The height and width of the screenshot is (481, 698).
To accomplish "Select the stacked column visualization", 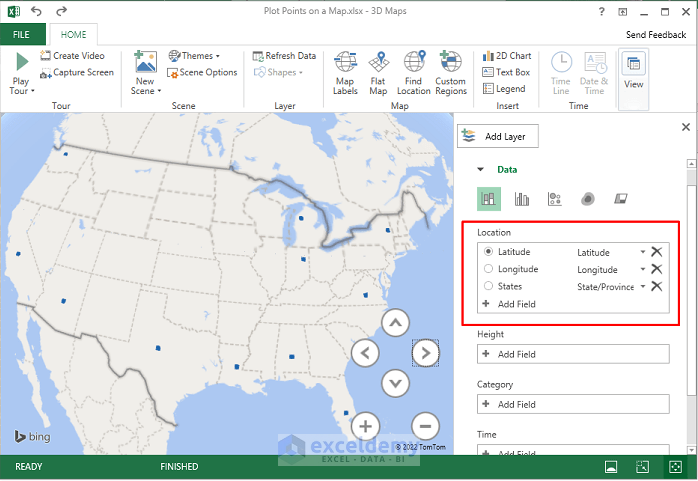I will [x=489, y=198].
